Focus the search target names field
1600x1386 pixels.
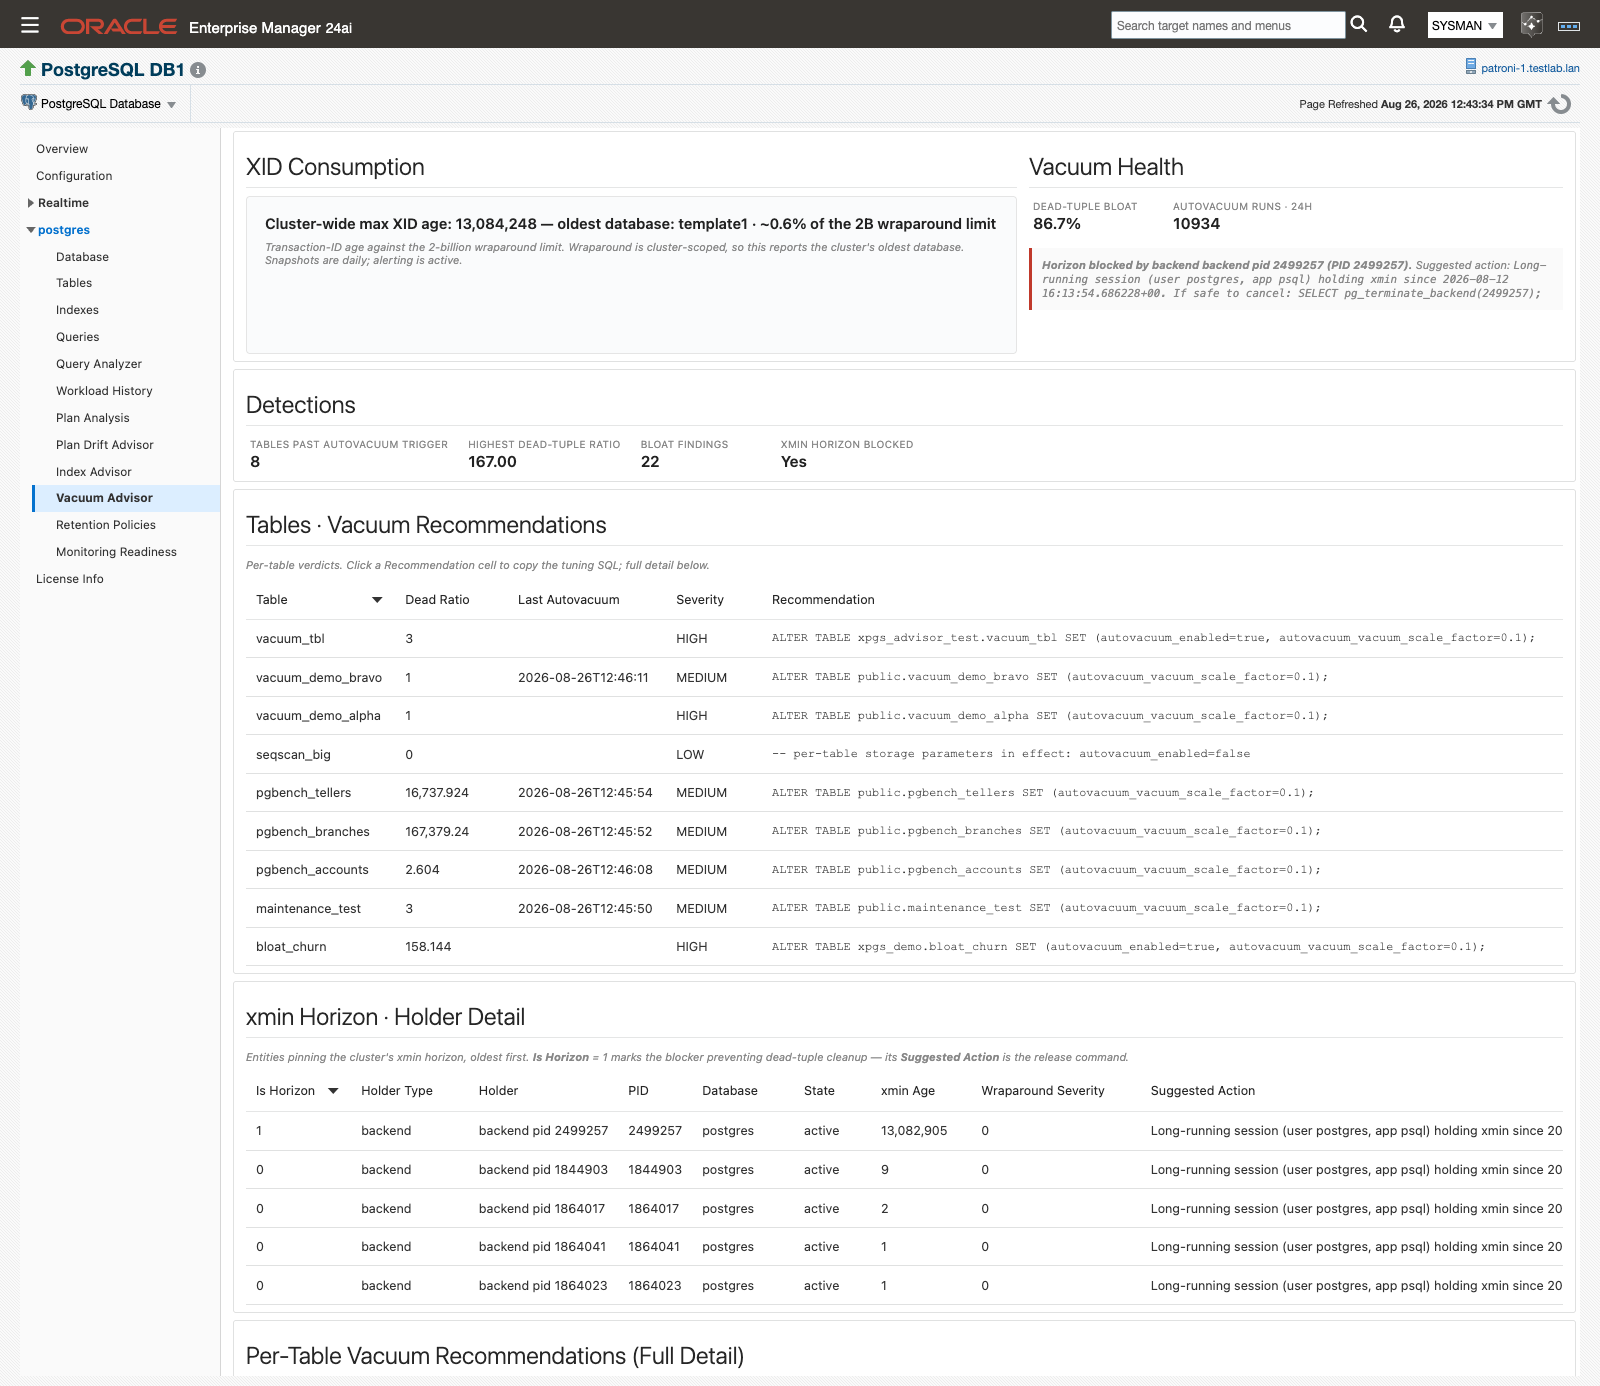[1227, 25]
